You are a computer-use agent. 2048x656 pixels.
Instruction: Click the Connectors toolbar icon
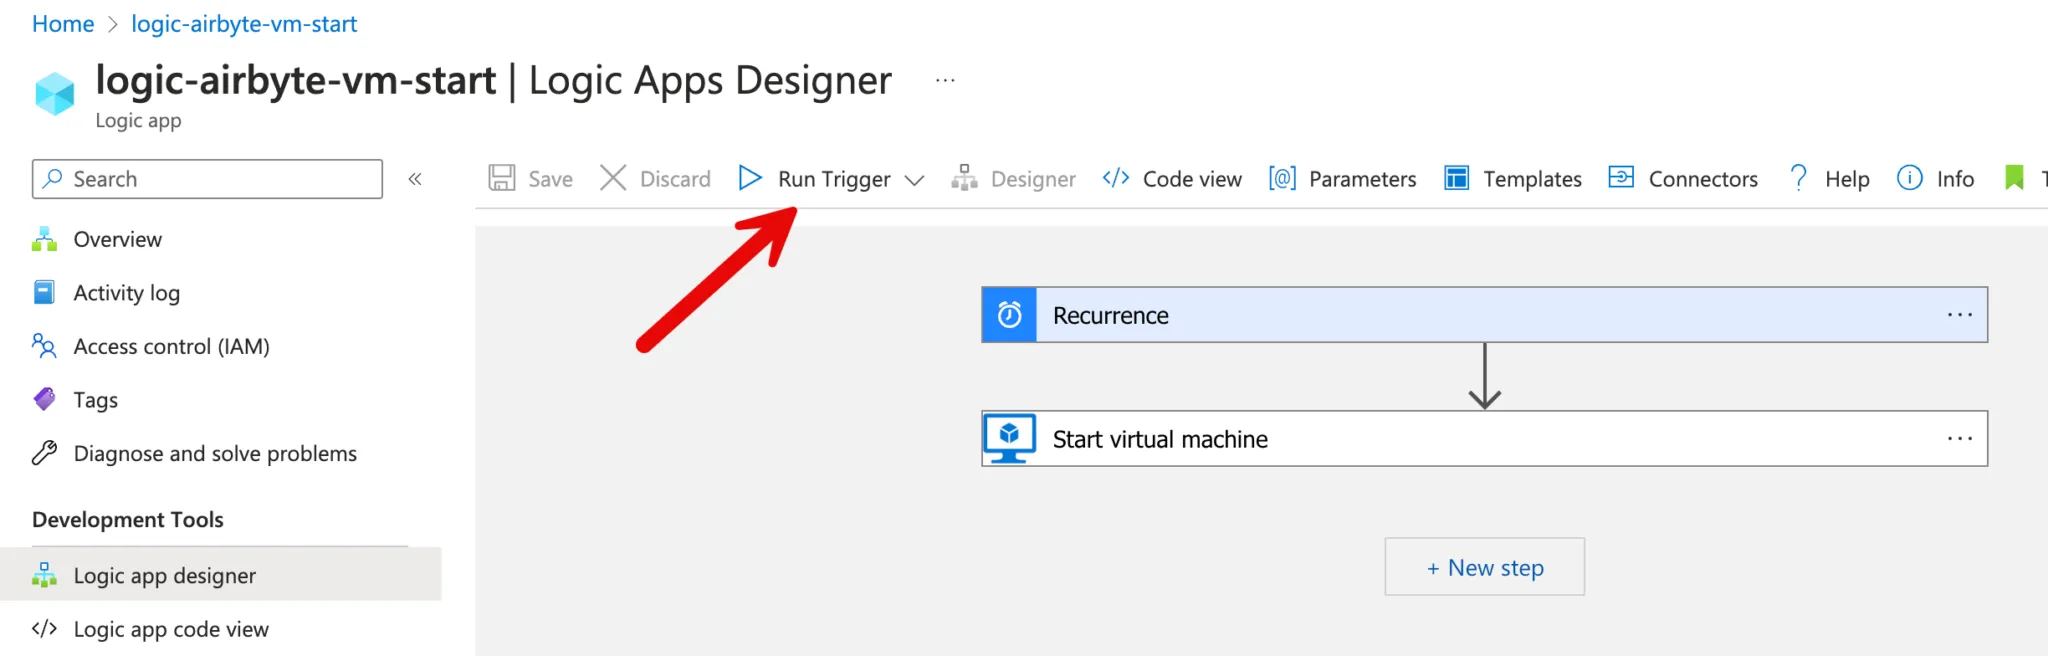click(x=1621, y=178)
